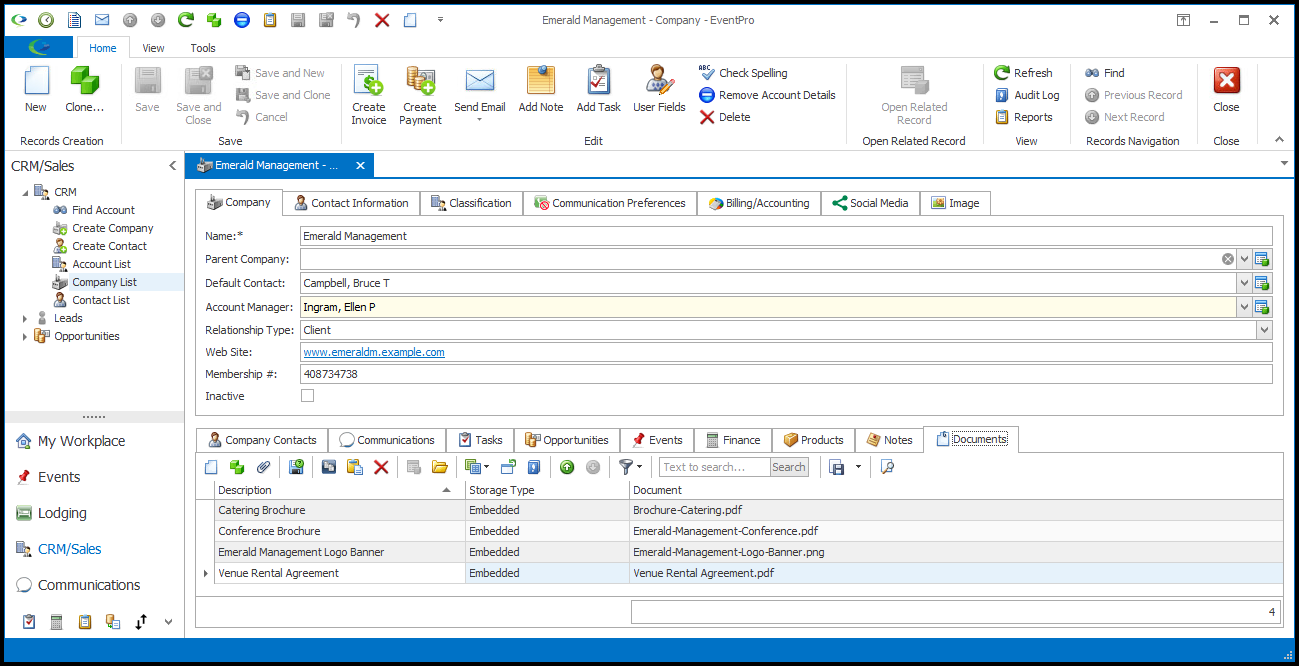Click the red X delete icon in Documents toolbar
The image size is (1299, 666).
pyautogui.click(x=381, y=467)
